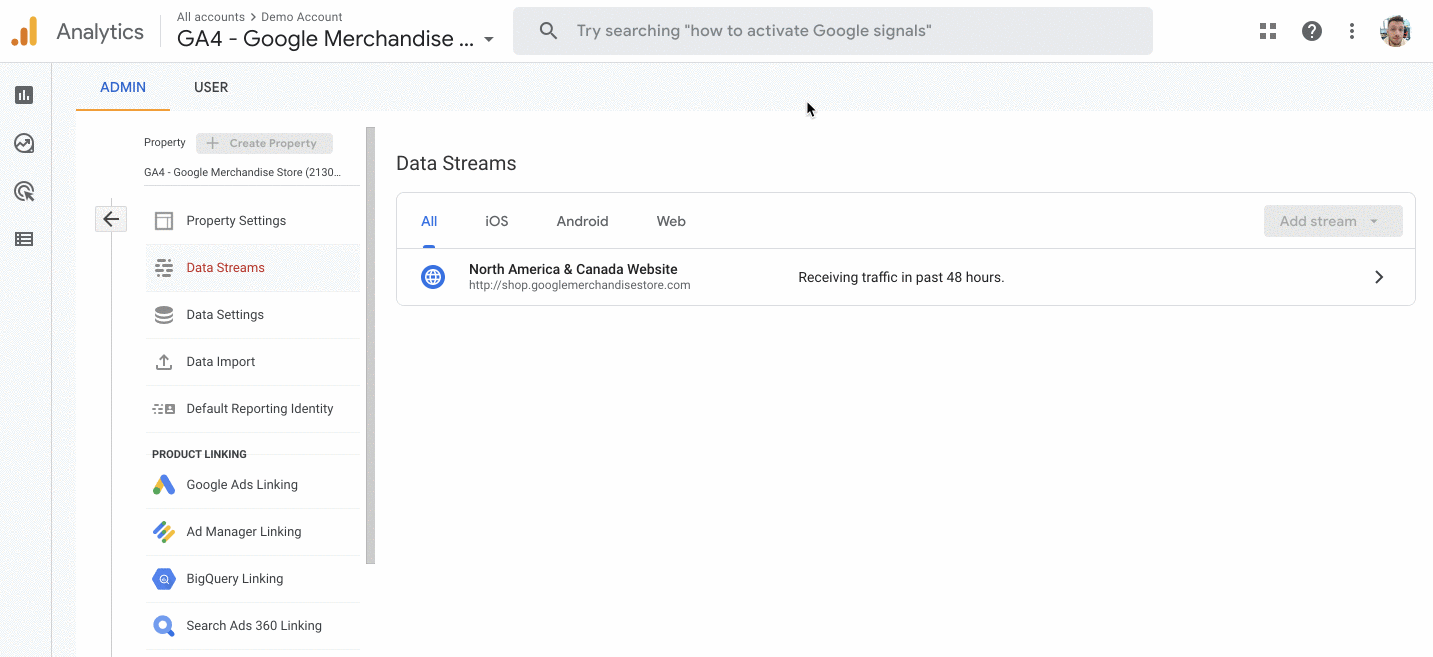
Task: Select the Web data stream tab
Action: coord(670,221)
